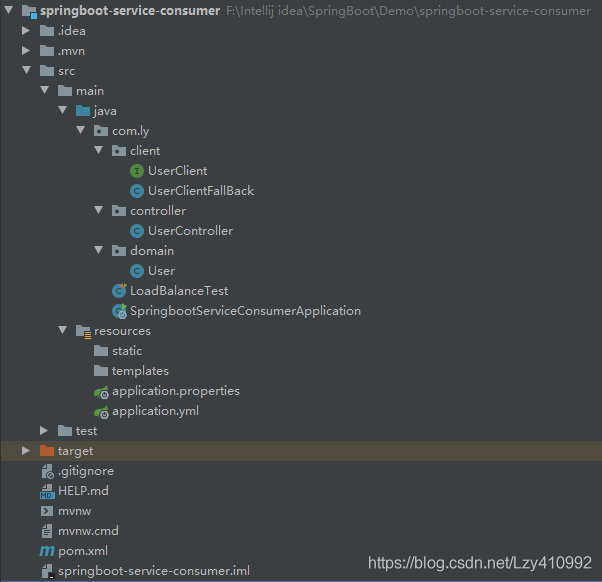Click the .gitignore file icon

tap(48, 471)
